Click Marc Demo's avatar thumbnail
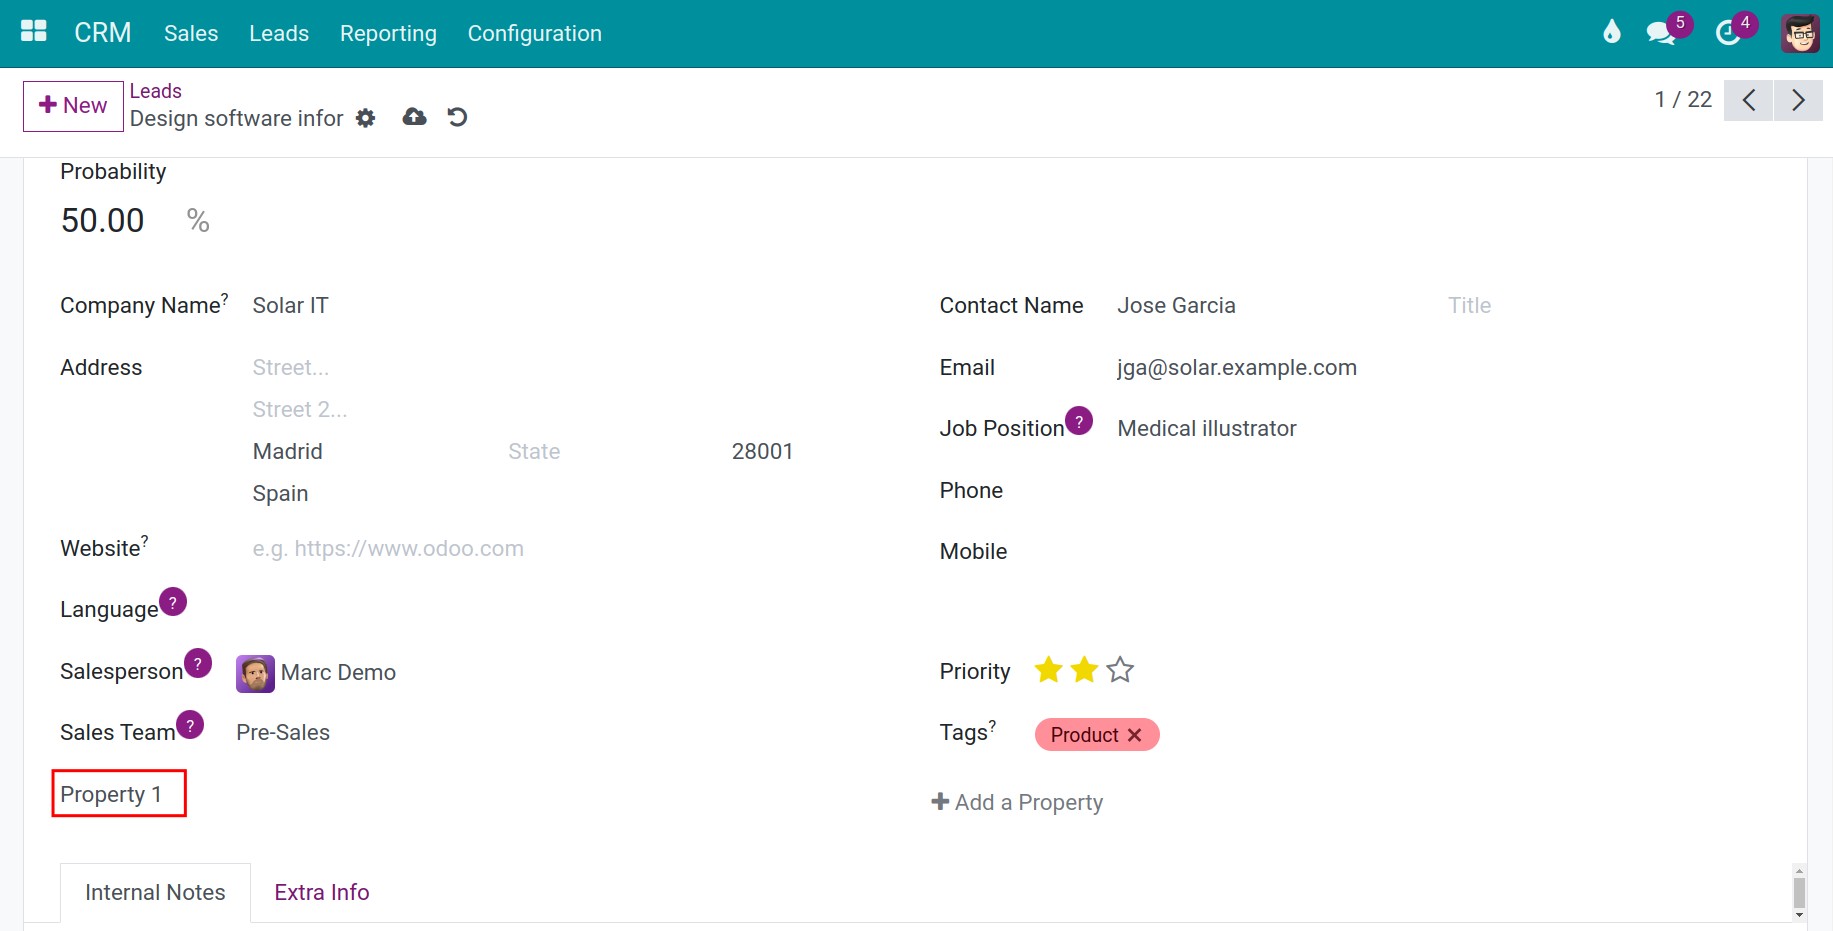 coord(255,674)
